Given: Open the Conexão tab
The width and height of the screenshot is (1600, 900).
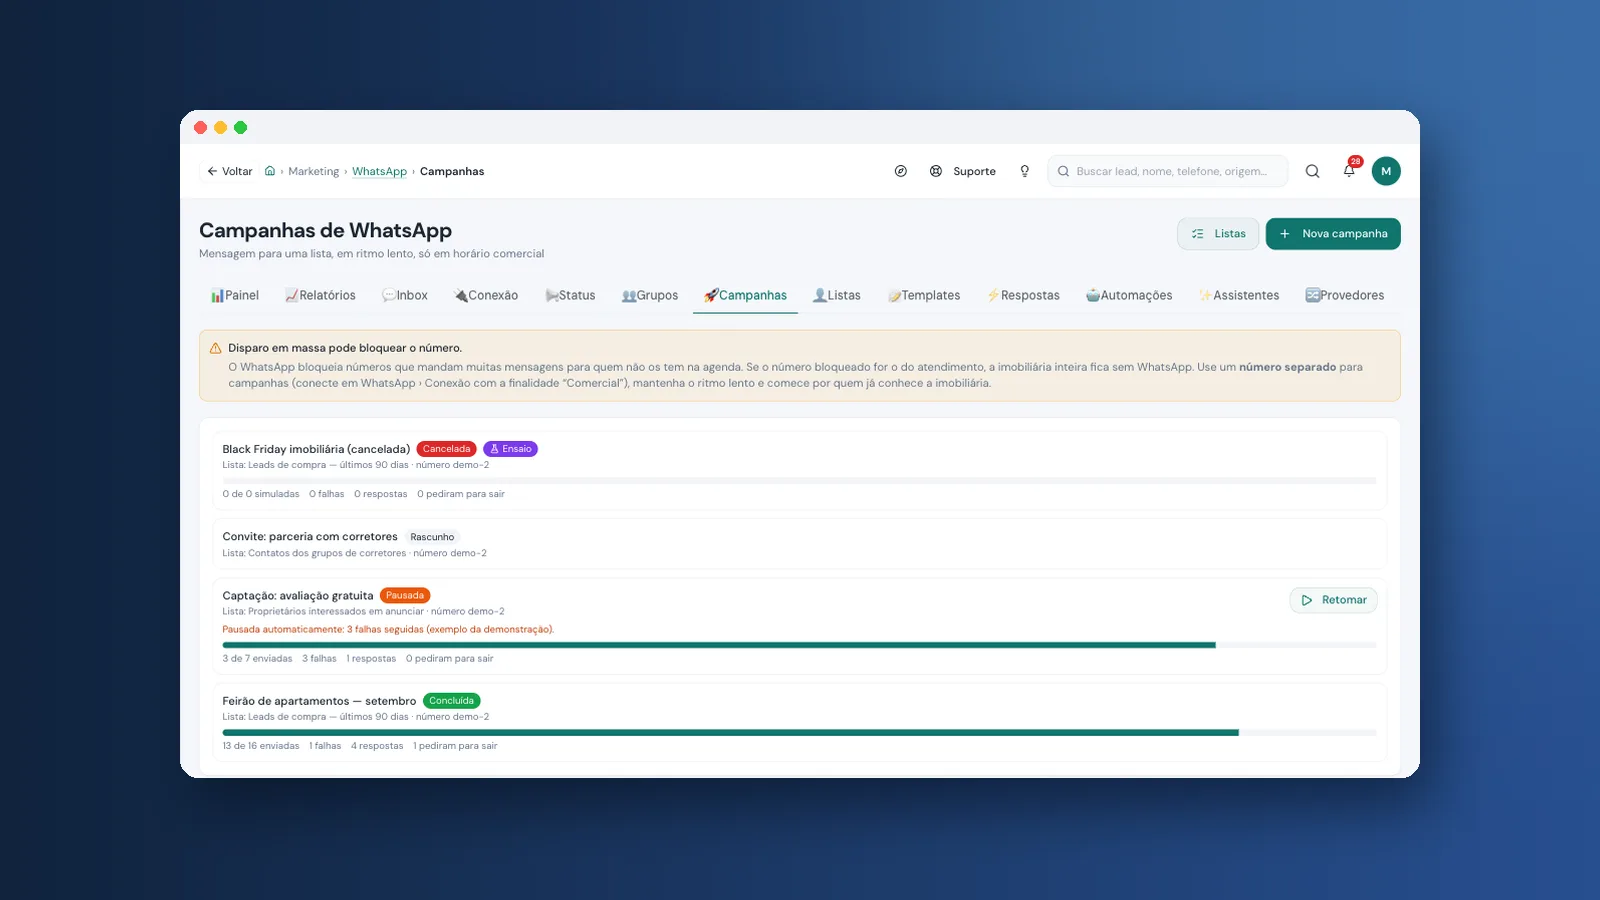Looking at the screenshot, I should coord(486,295).
